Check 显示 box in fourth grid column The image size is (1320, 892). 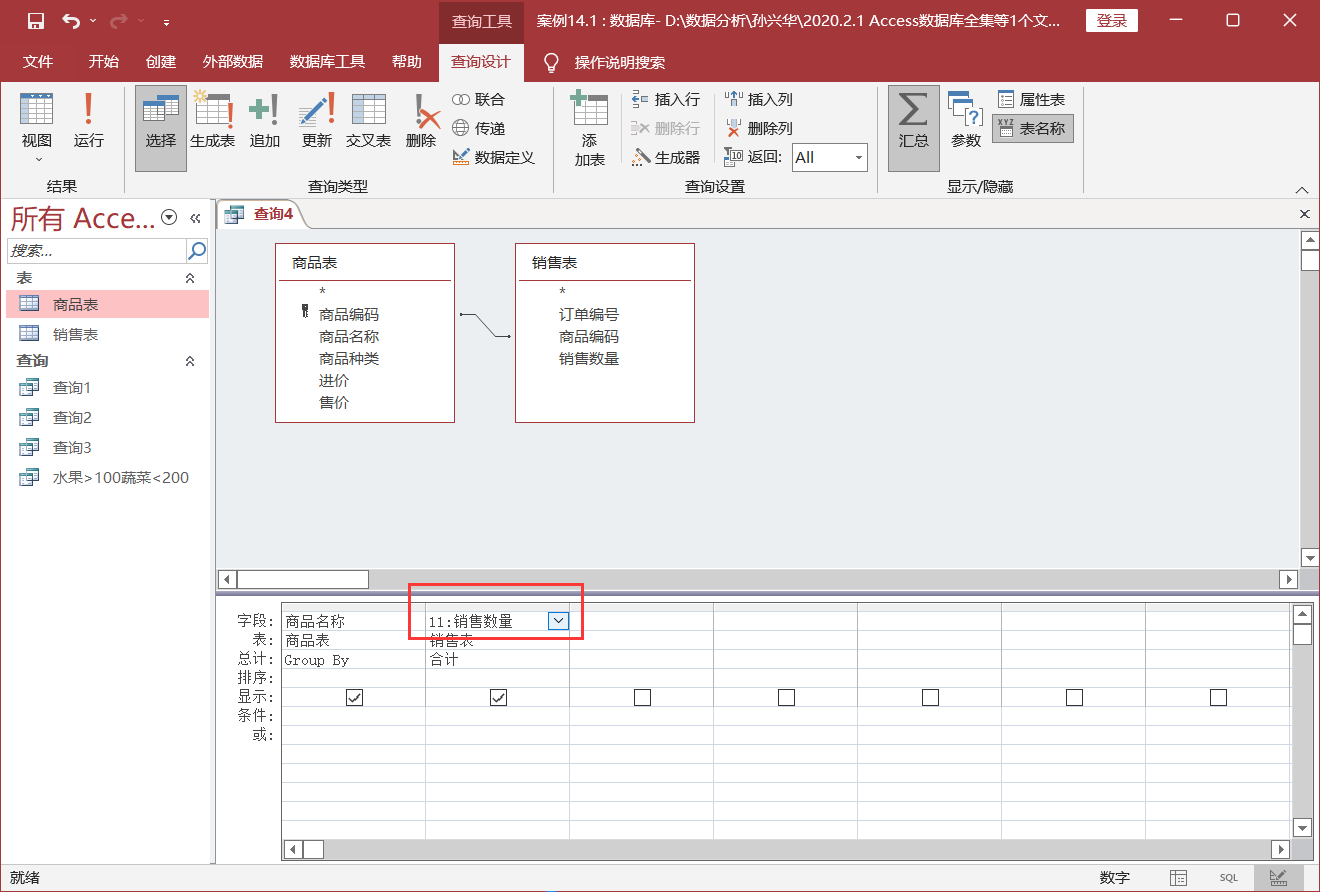(786, 698)
